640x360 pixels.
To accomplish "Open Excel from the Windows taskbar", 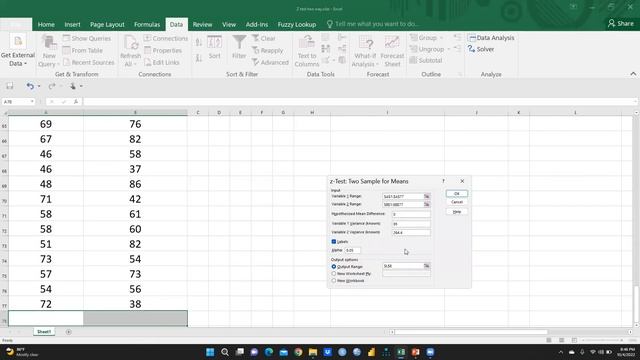I will tap(401, 352).
